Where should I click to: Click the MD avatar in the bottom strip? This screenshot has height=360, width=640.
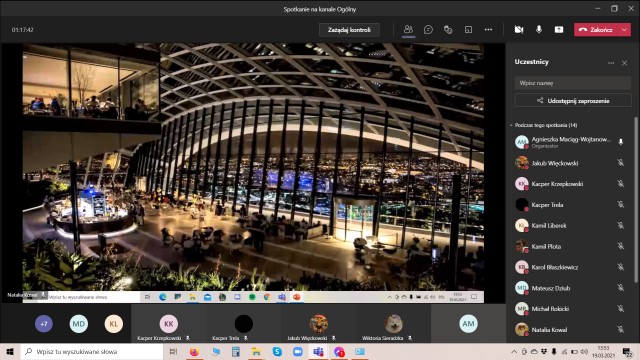pos(78,324)
